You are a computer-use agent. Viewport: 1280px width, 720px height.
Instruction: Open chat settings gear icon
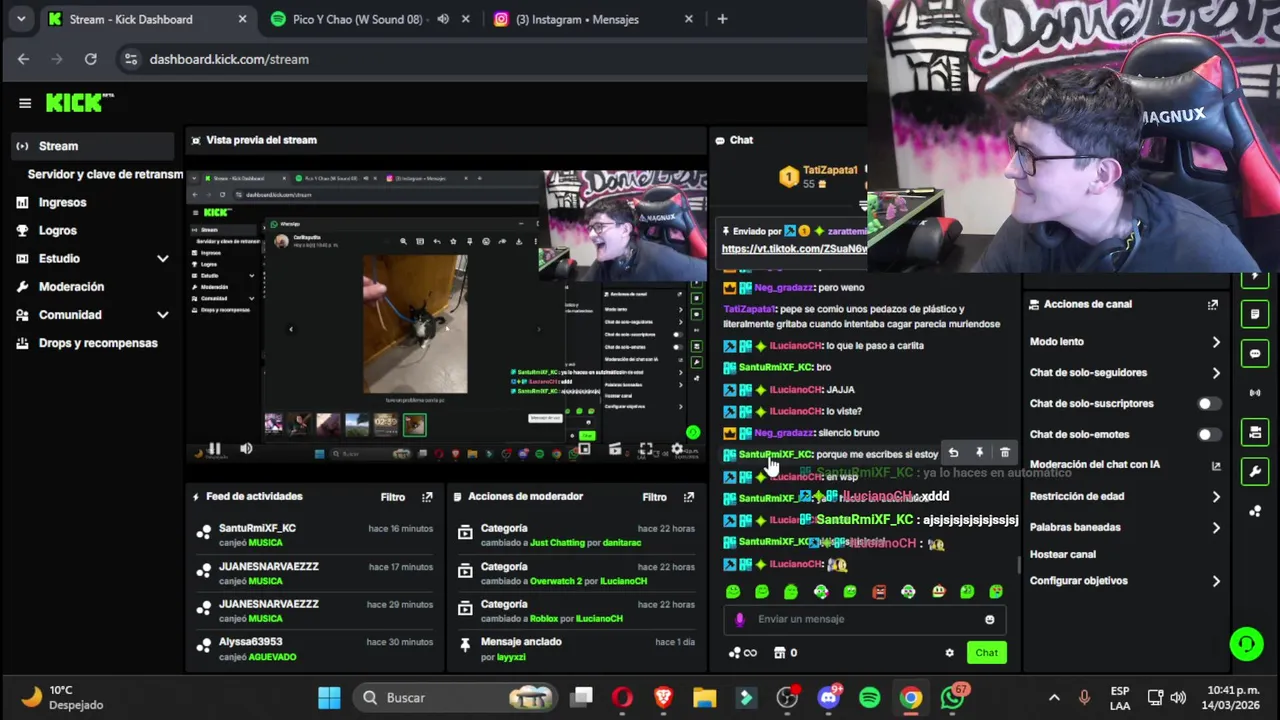click(949, 653)
